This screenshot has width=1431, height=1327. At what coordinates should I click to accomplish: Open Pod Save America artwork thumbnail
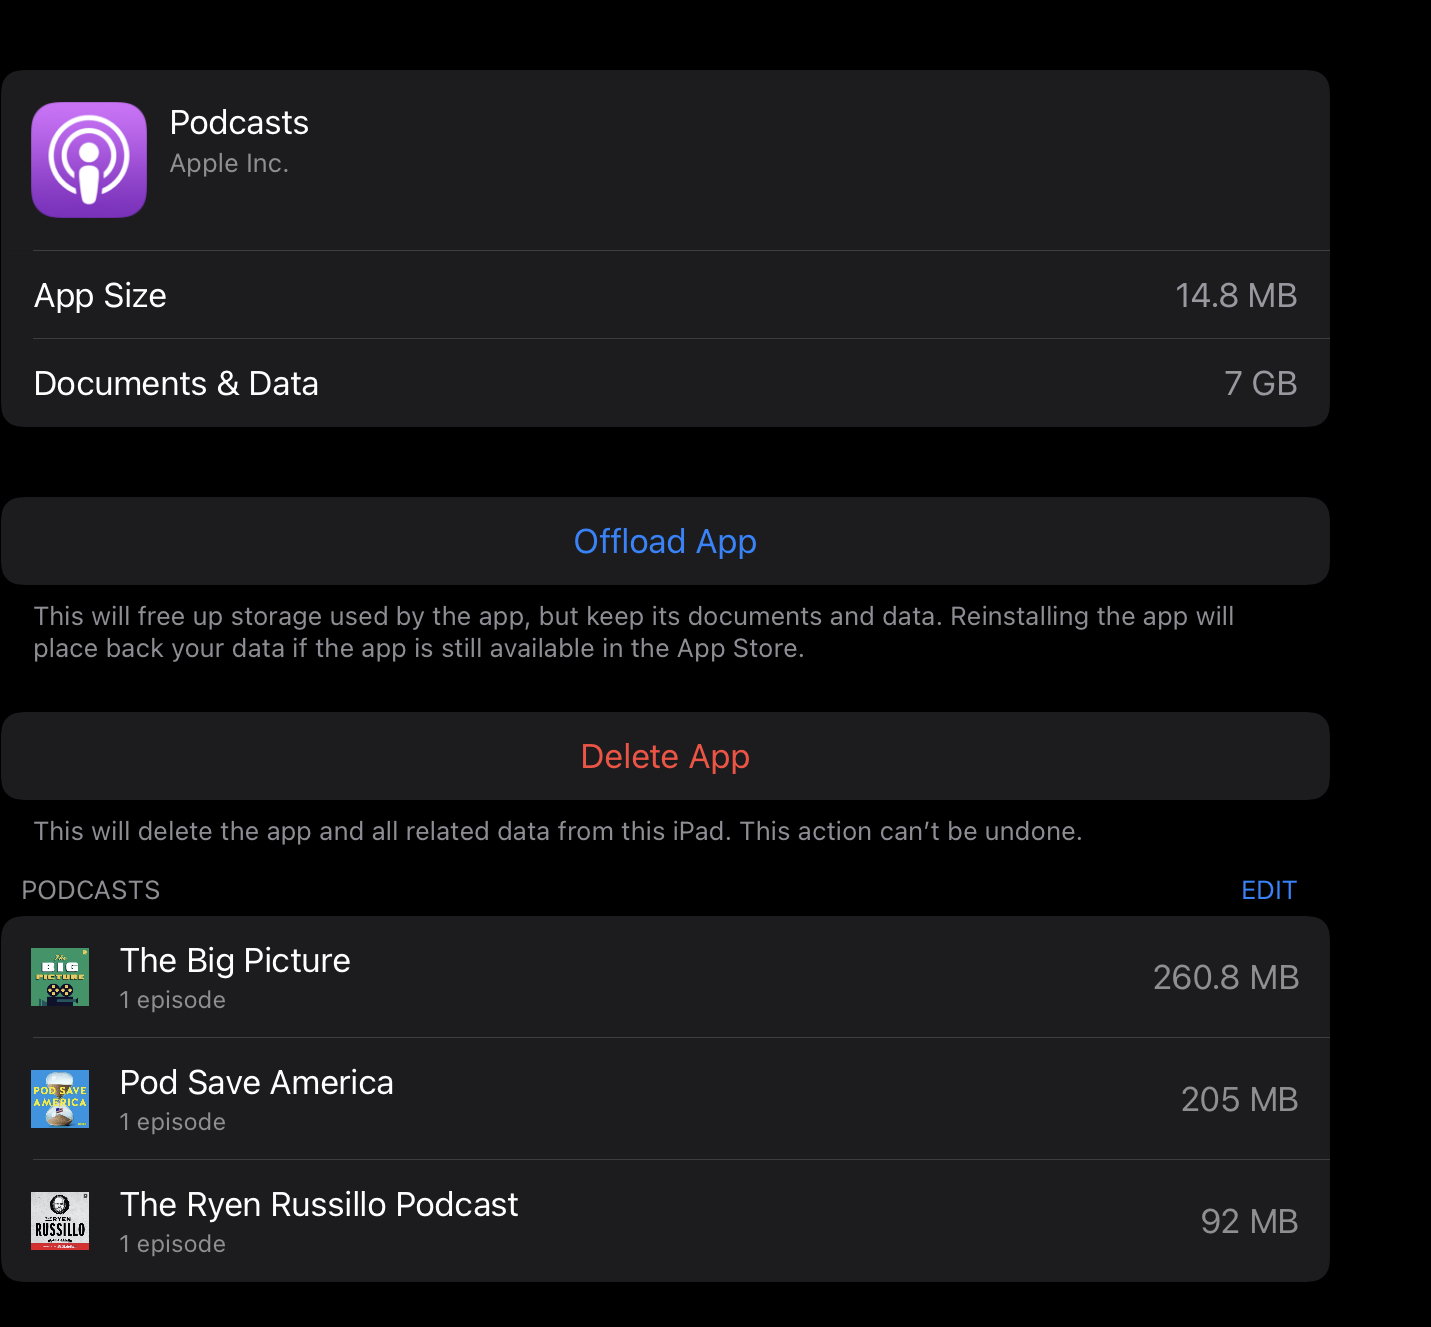pos(60,1099)
